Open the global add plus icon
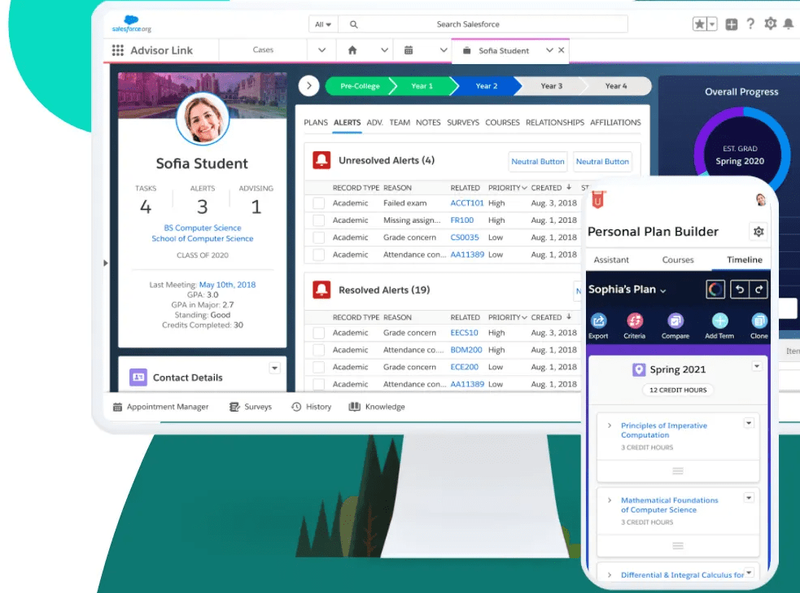 [x=731, y=24]
